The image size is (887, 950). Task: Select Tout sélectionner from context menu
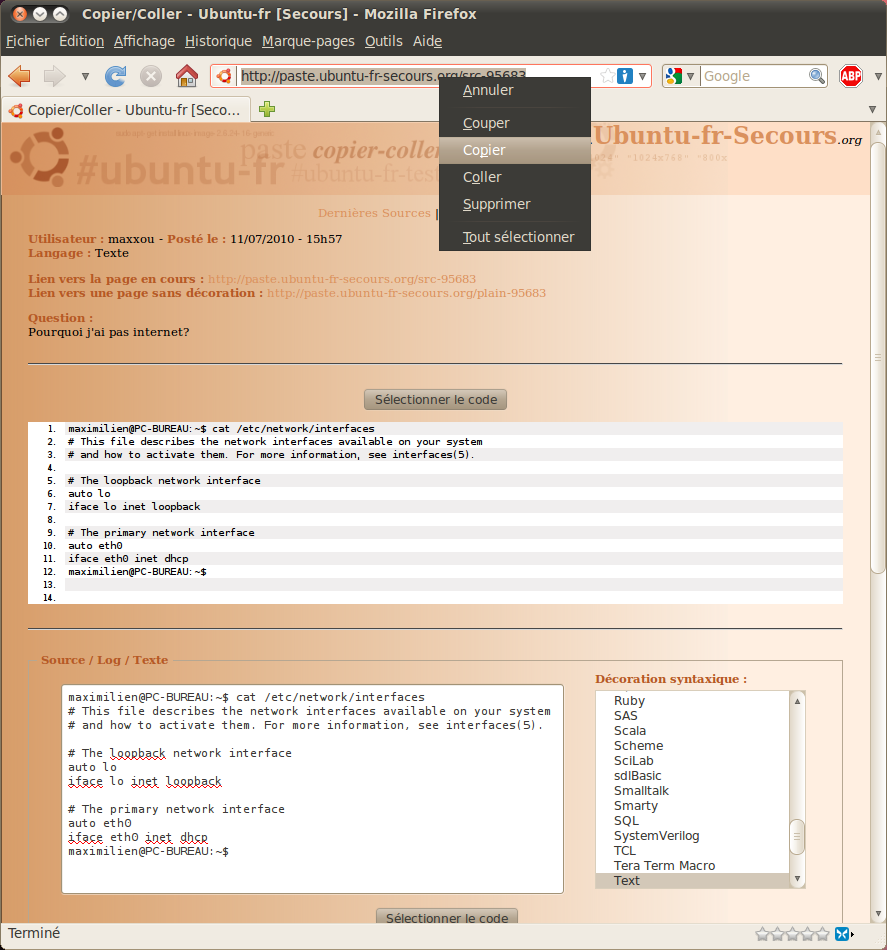(518, 237)
